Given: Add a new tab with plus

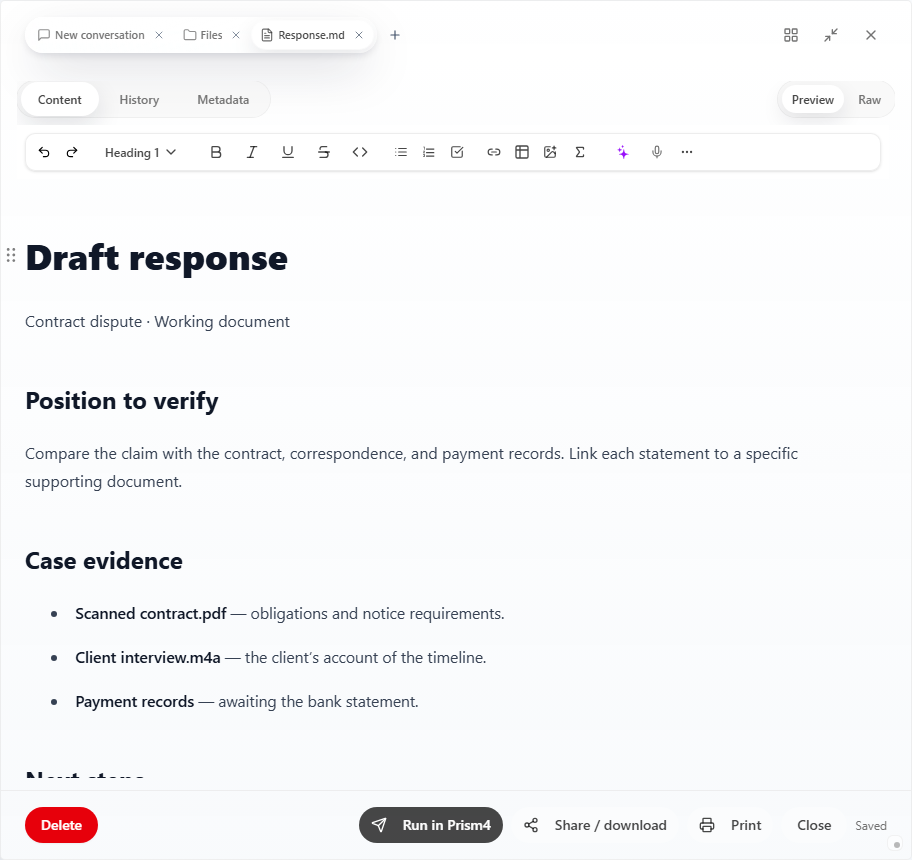Looking at the screenshot, I should coord(395,35).
